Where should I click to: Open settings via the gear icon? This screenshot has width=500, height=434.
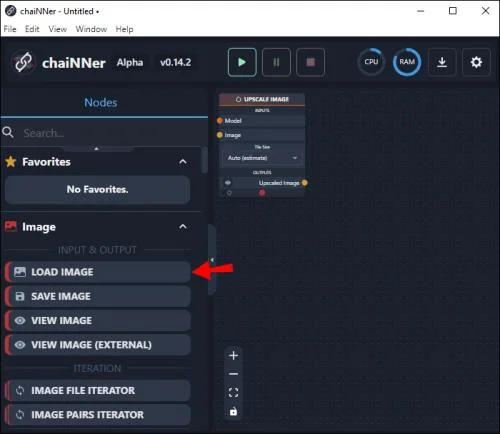coord(476,62)
